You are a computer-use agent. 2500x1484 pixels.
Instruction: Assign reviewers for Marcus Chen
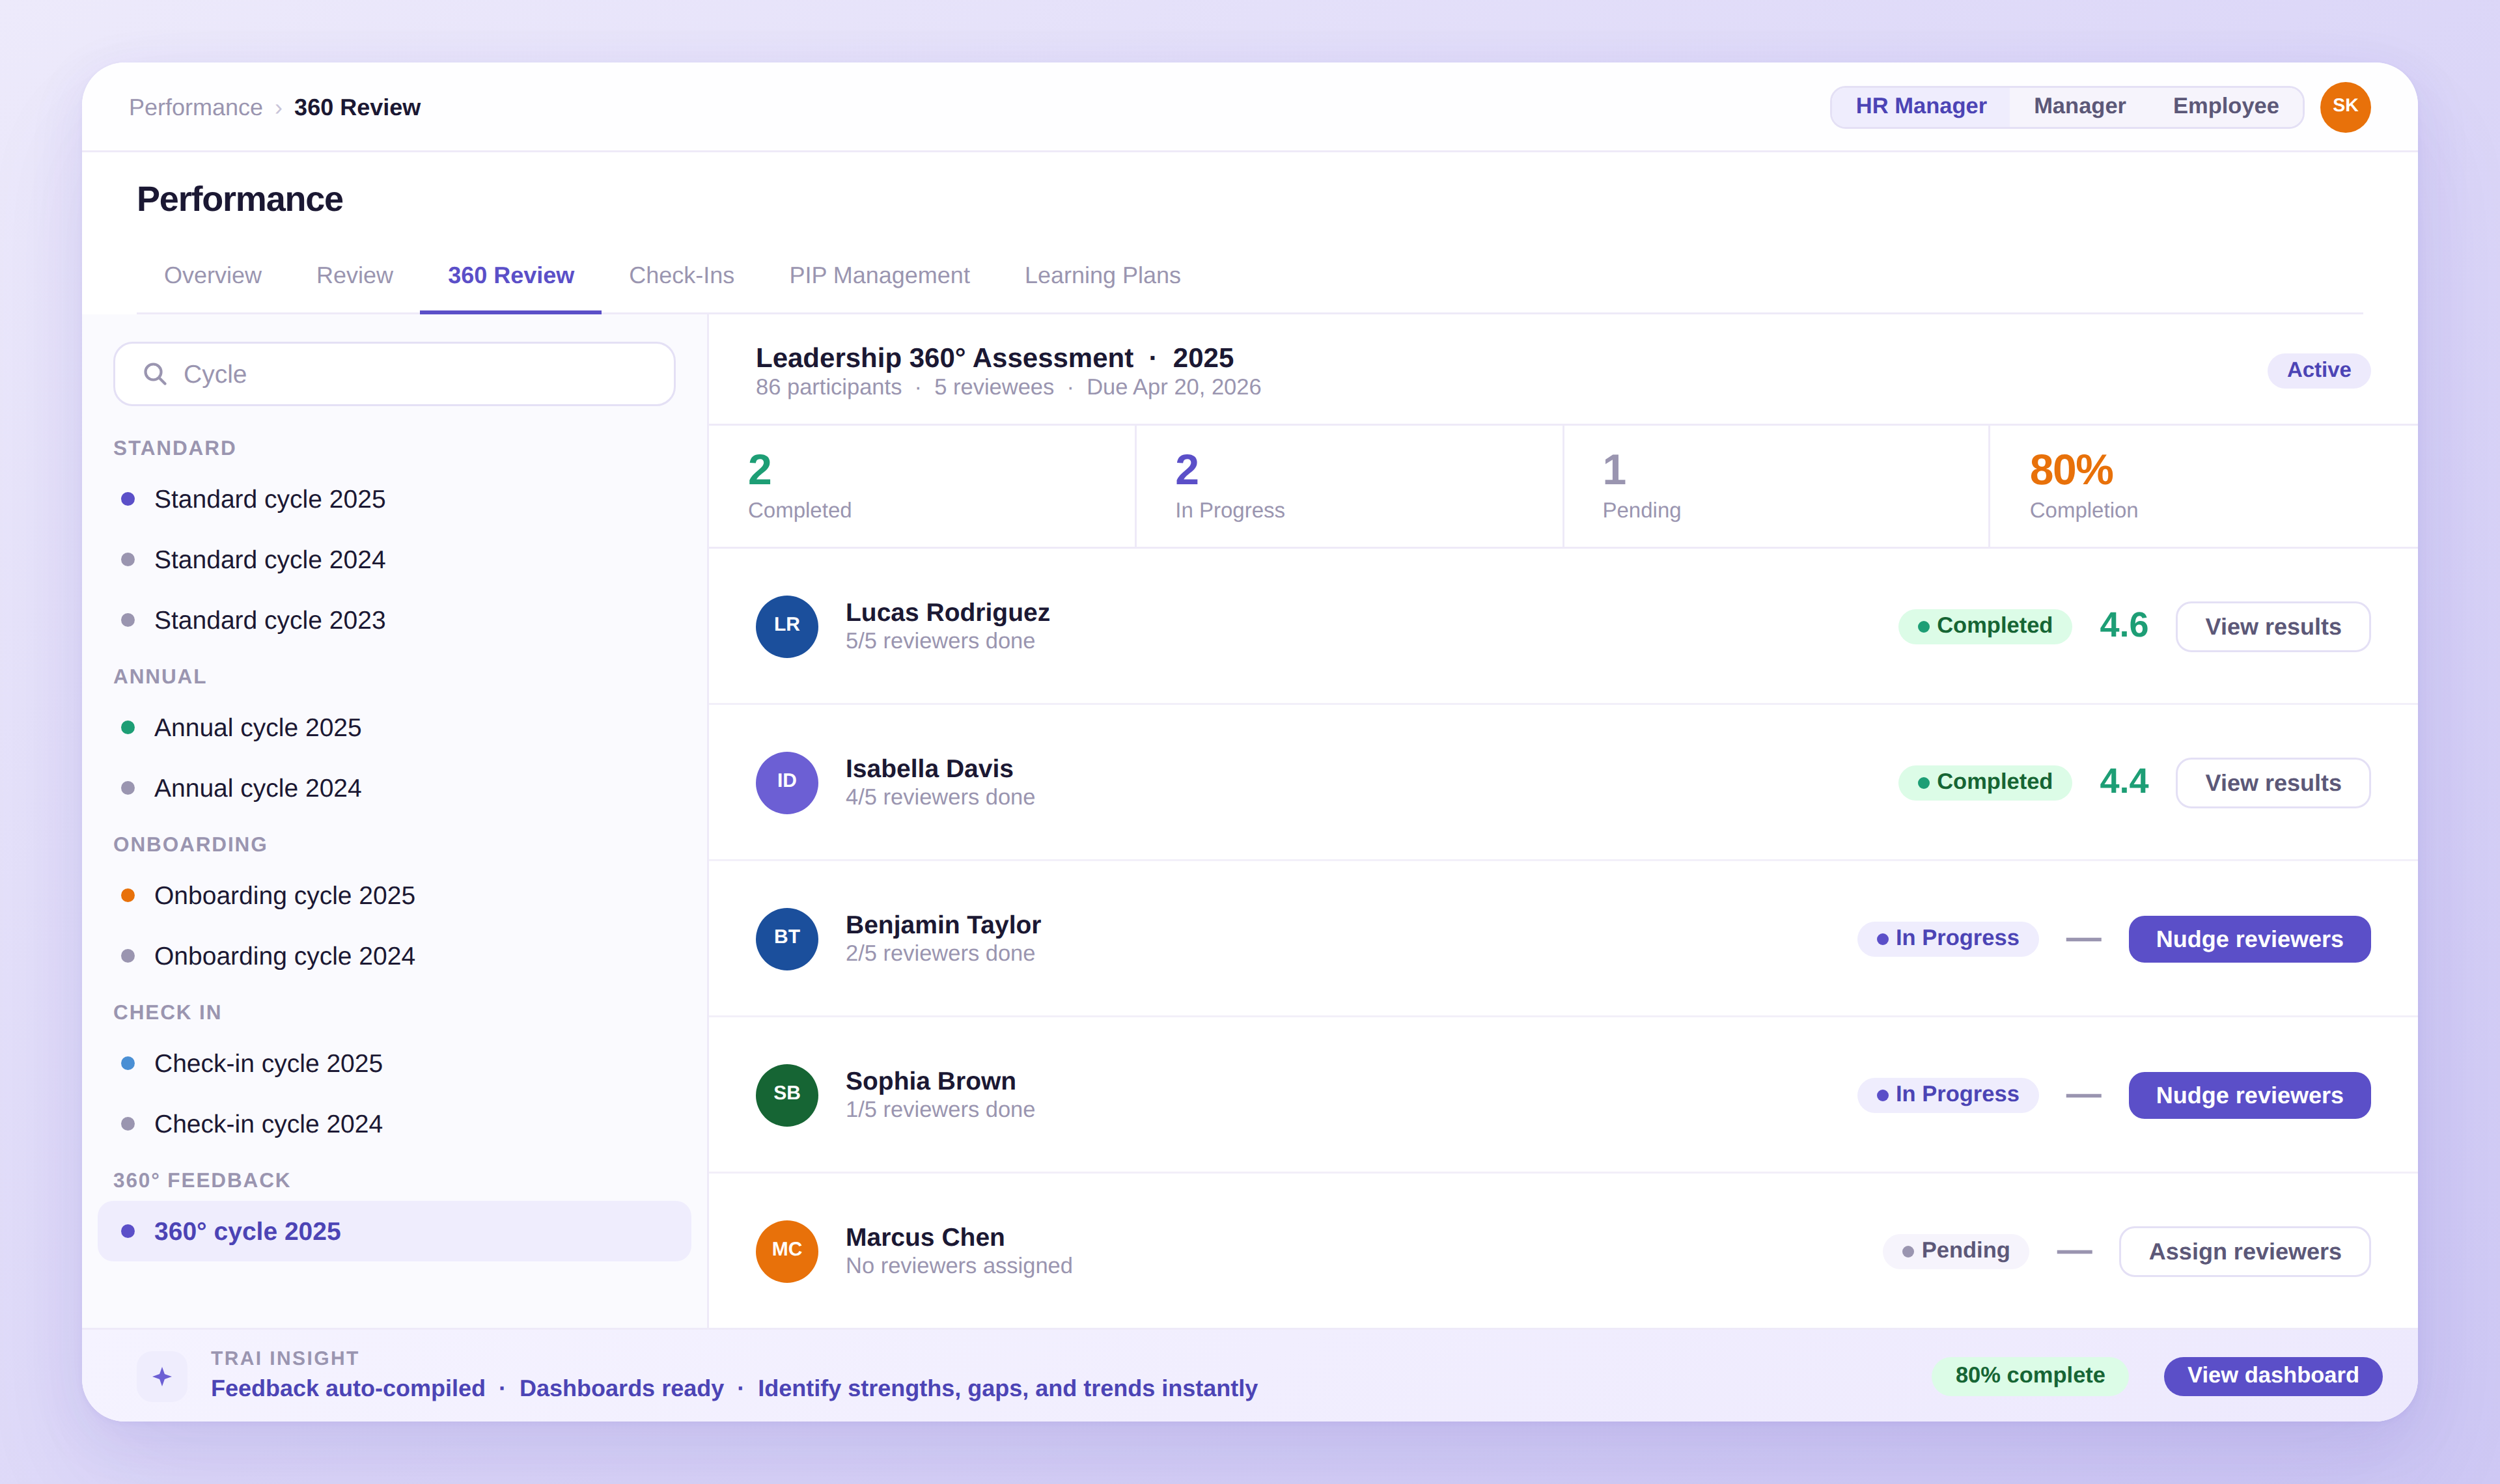(x=2244, y=1250)
